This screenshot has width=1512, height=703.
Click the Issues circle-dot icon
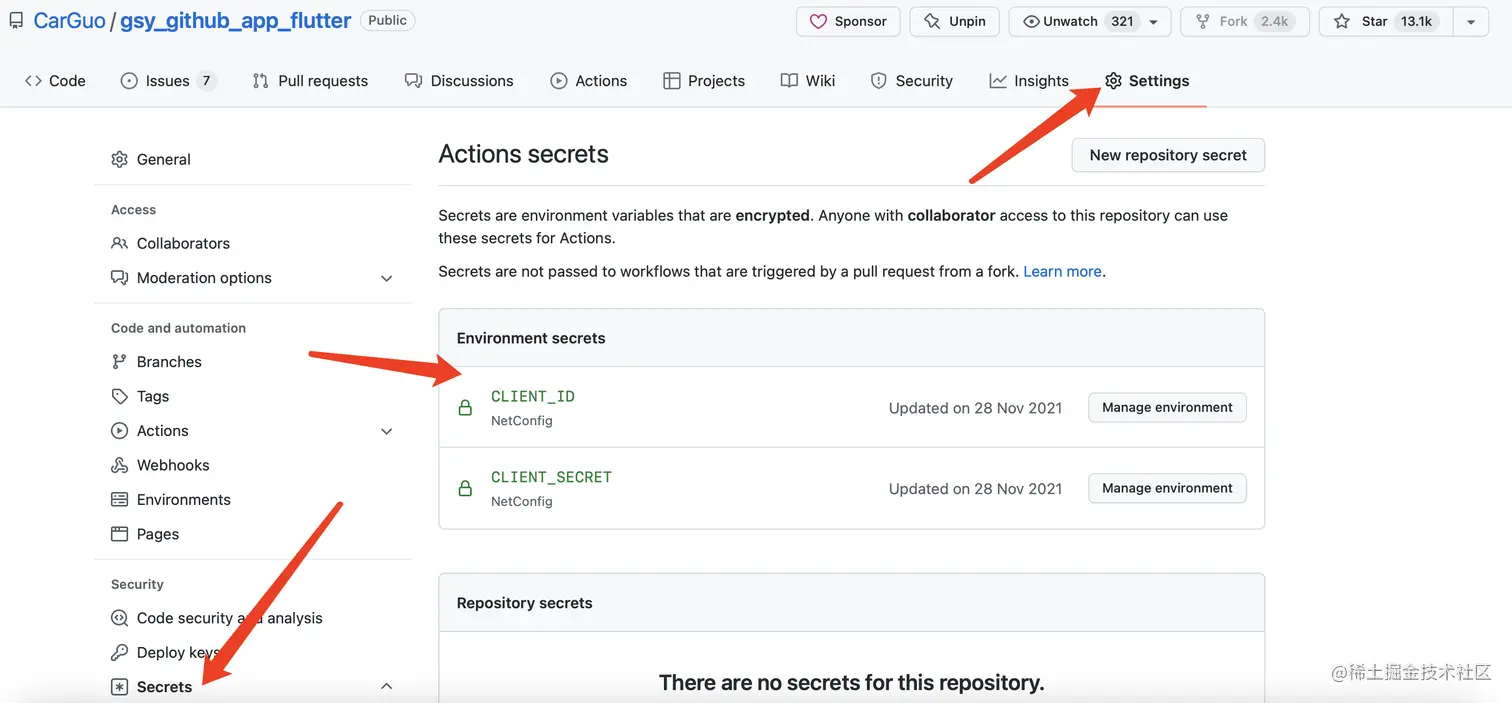pyautogui.click(x=129, y=81)
